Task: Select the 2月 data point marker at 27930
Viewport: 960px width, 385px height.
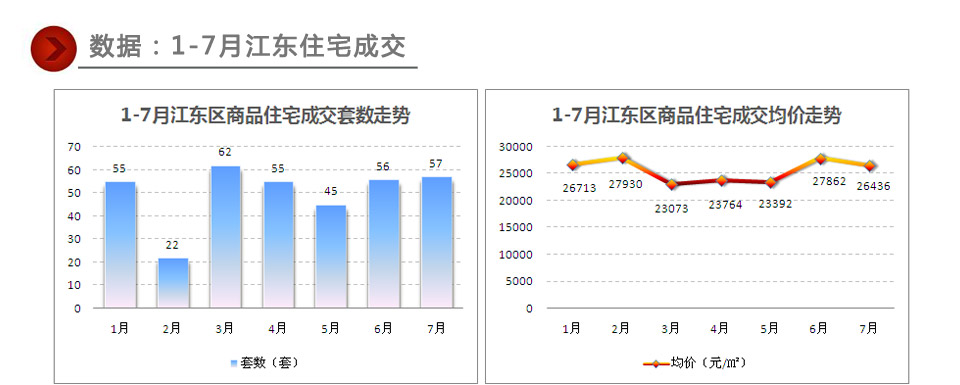Action: pos(623,158)
